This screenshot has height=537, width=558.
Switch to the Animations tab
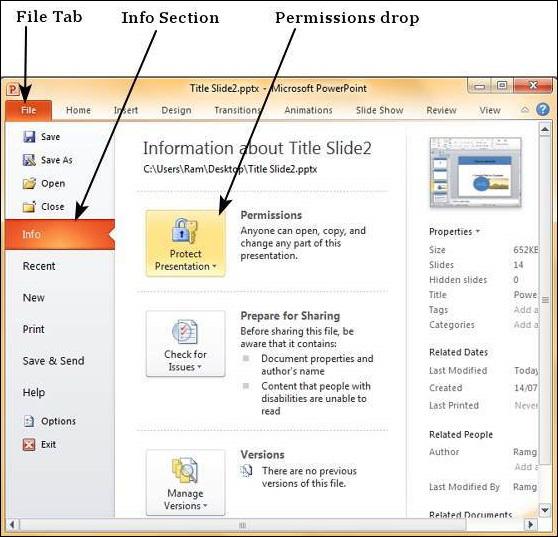[x=308, y=110]
